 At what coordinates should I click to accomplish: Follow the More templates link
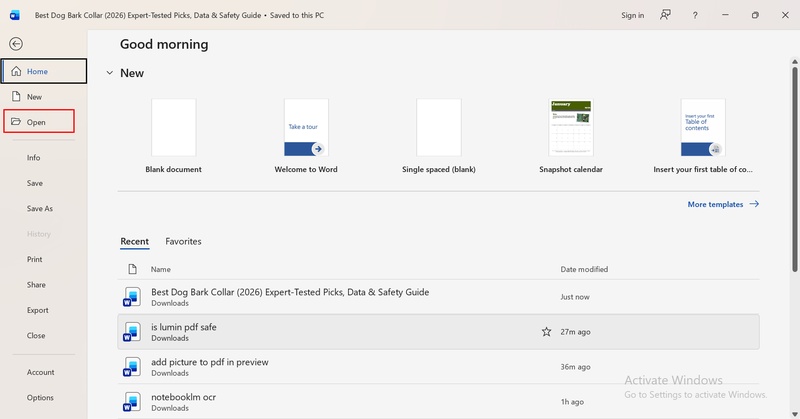click(x=715, y=204)
